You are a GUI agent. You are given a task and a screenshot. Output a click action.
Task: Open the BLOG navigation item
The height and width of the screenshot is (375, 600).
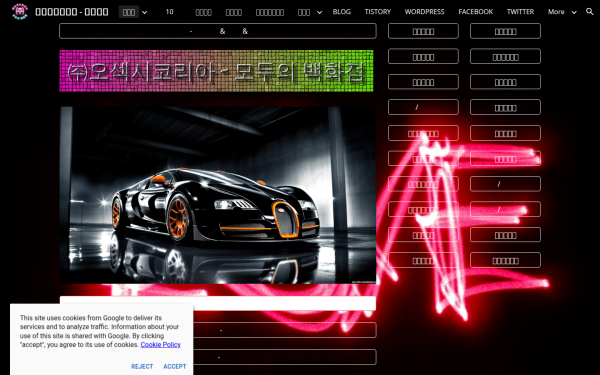pos(342,12)
